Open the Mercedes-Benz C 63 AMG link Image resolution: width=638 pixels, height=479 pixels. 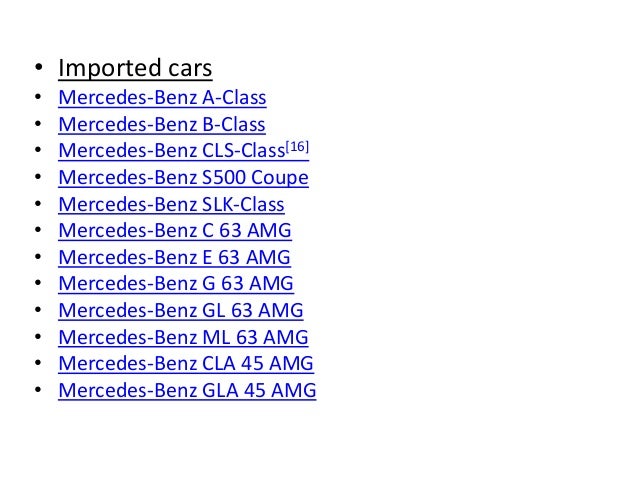click(175, 230)
